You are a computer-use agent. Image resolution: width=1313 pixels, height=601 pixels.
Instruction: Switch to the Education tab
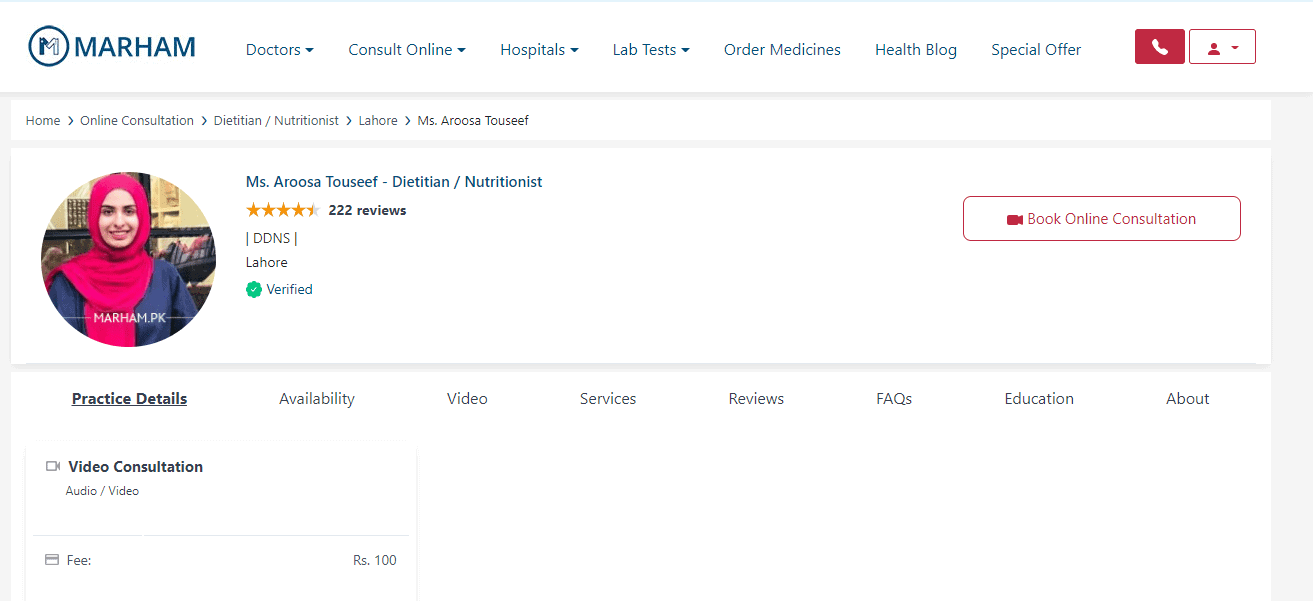tap(1039, 398)
